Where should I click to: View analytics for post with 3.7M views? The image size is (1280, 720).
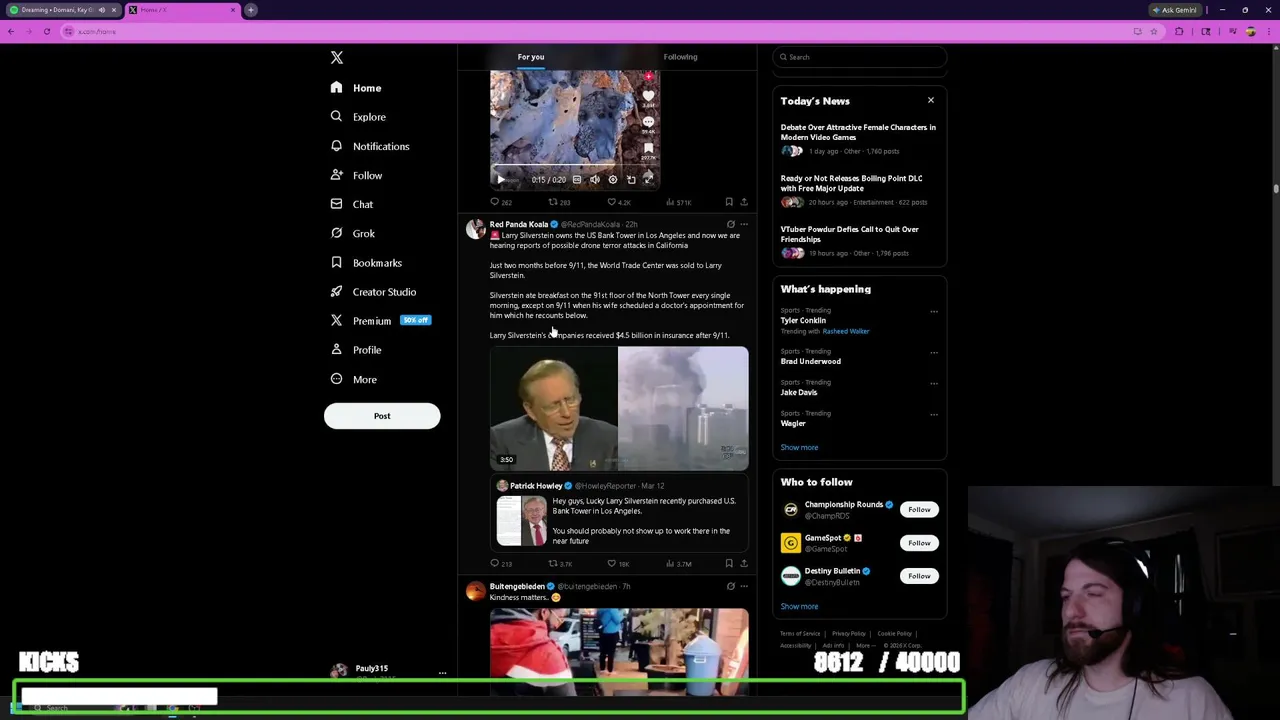click(678, 564)
